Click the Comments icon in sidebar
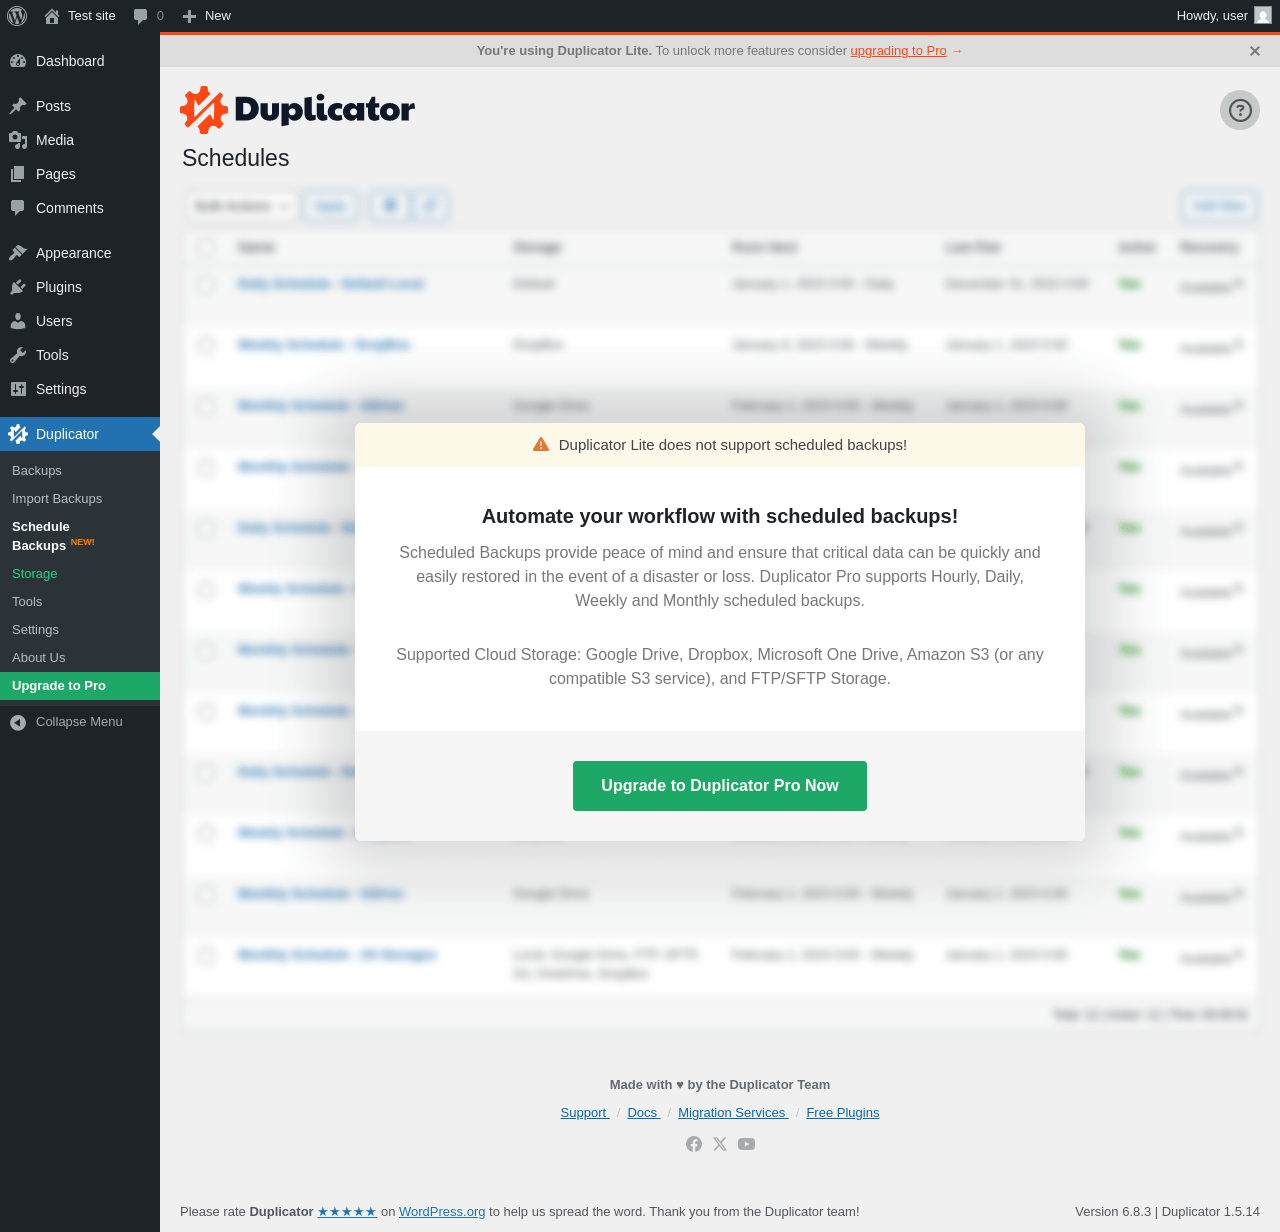Screen dimensions: 1280x1232 pyautogui.click(x=18, y=208)
